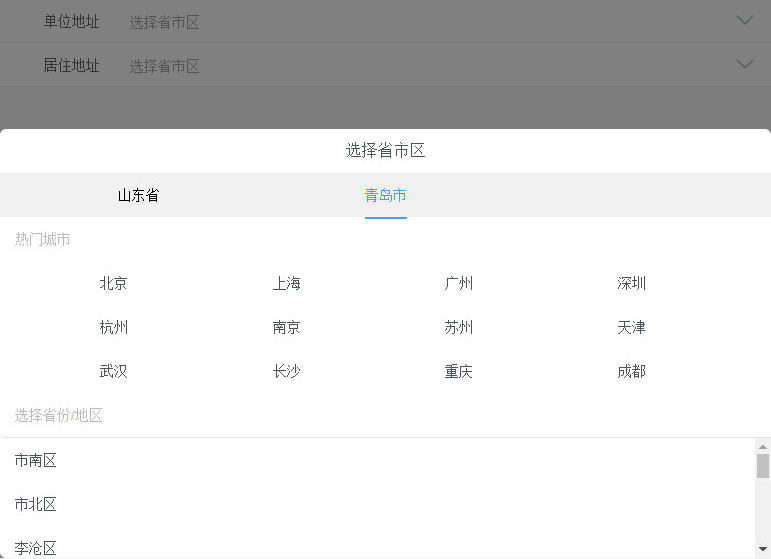Image resolution: width=771 pixels, height=559 pixels.
Task: Click the district list scrollbar up arrow
Action: click(x=763, y=447)
